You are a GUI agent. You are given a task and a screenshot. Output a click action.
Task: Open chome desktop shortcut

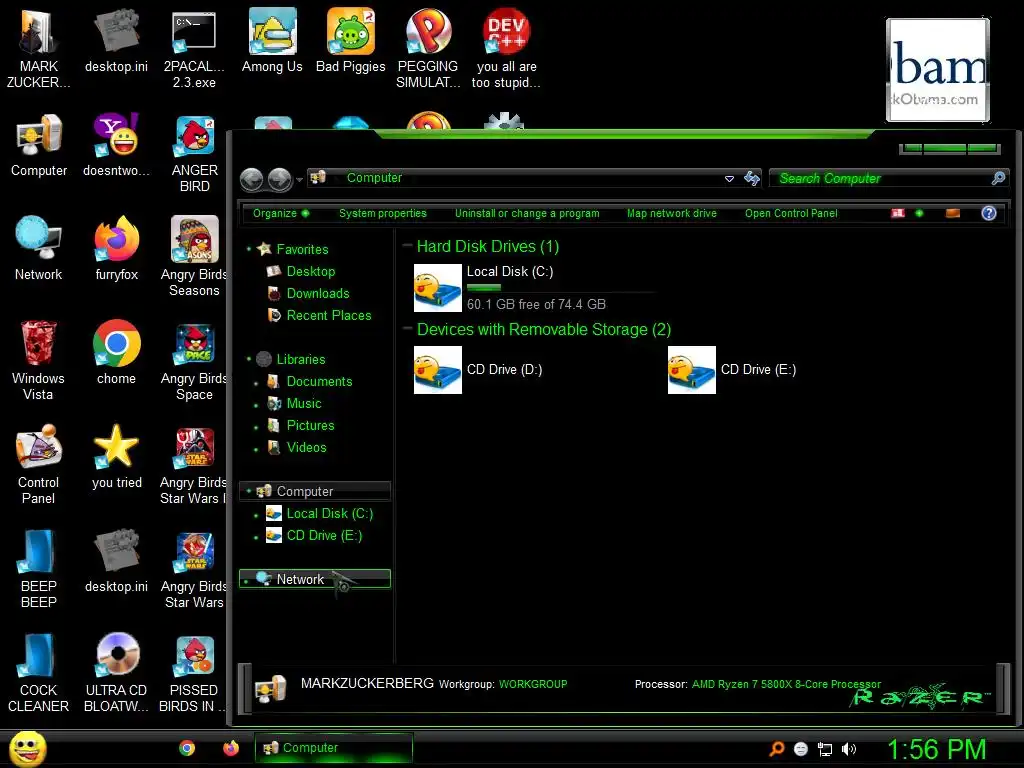pyautogui.click(x=116, y=353)
